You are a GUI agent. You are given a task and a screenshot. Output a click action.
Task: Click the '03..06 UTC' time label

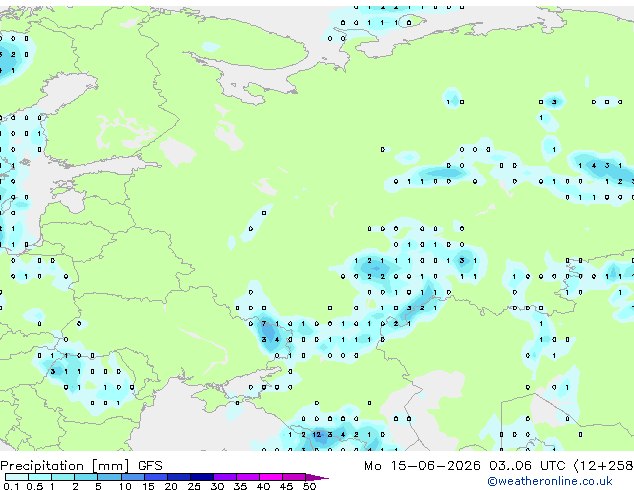(x=527, y=466)
